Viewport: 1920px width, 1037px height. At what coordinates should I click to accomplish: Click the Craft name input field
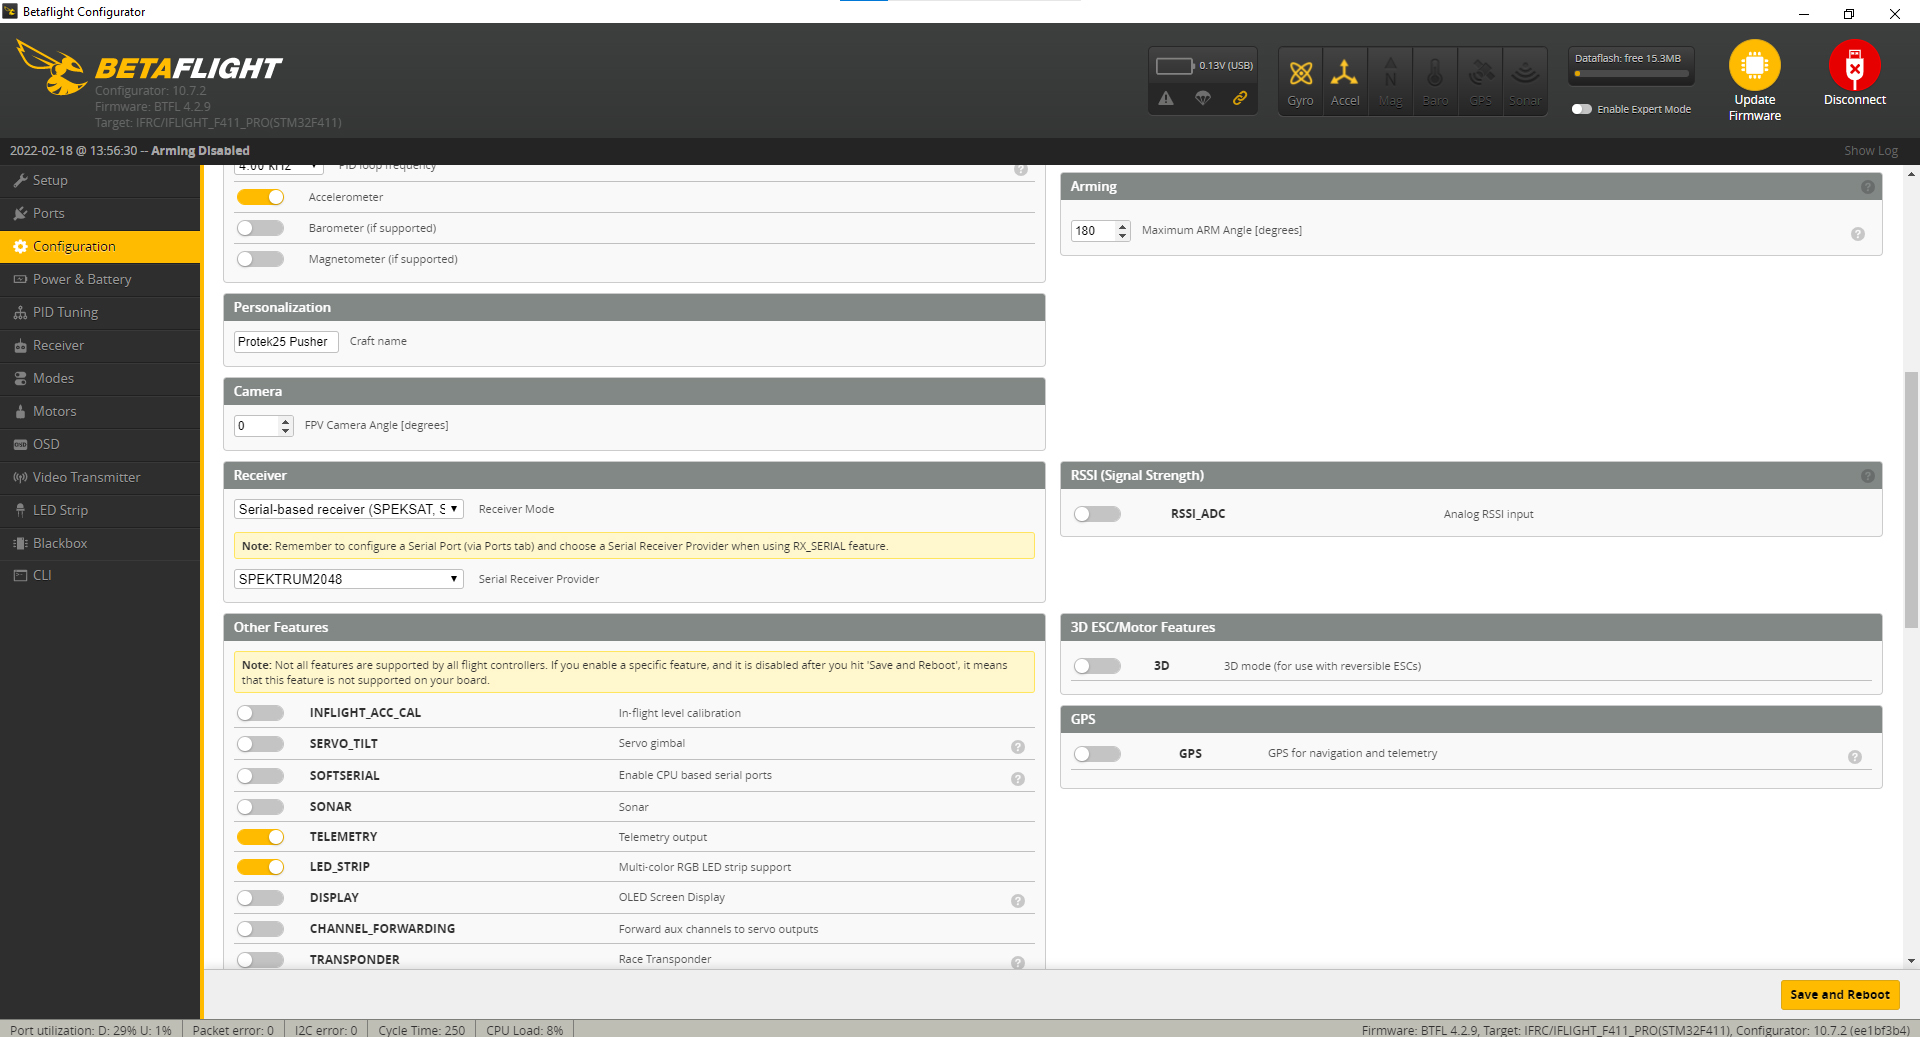[286, 342]
